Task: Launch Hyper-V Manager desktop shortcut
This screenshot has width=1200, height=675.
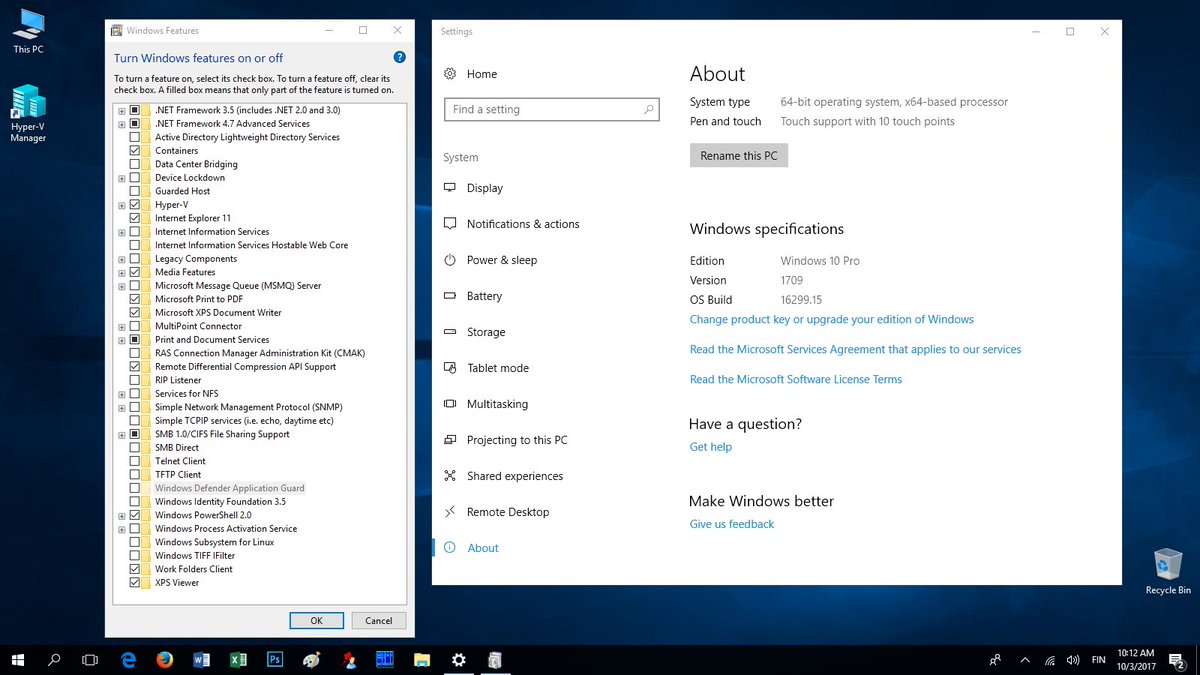Action: click(28, 113)
